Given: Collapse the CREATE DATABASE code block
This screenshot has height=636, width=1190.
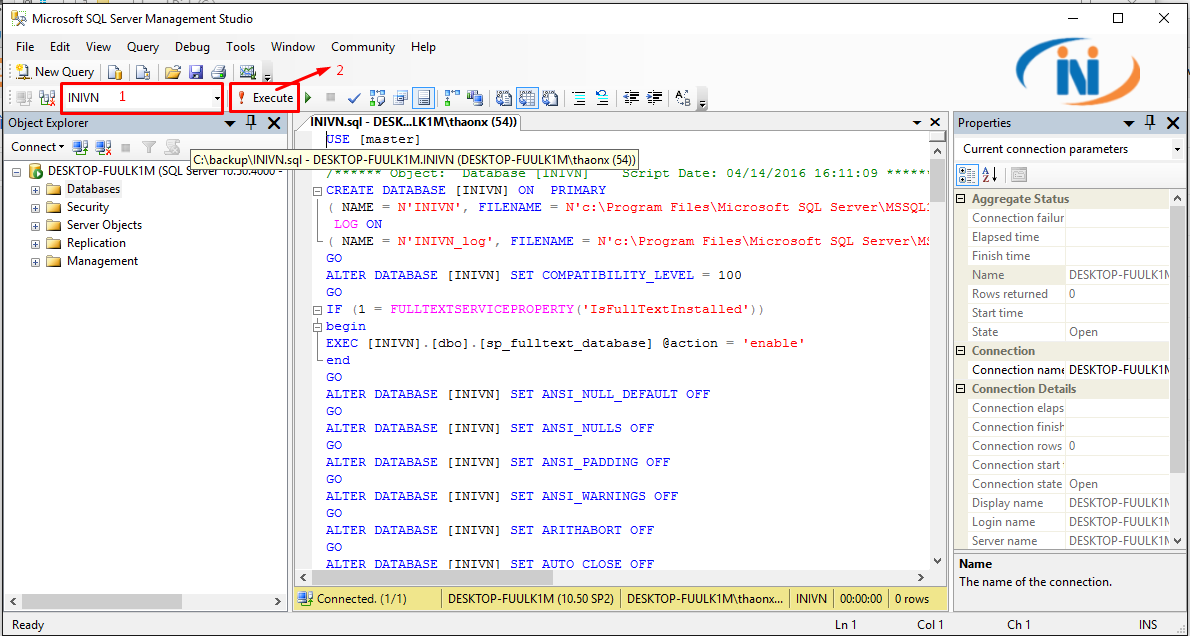Looking at the screenshot, I should [318, 191].
